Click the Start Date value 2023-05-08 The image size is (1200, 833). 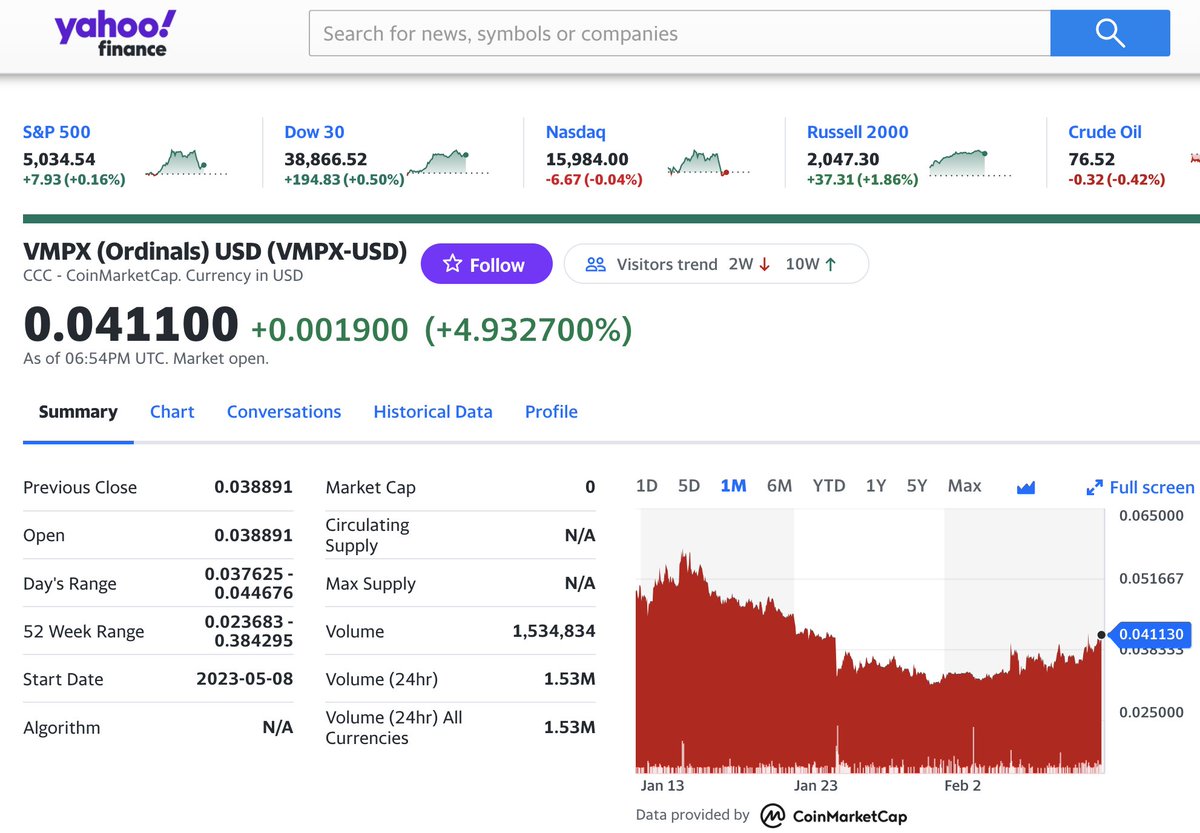pos(245,679)
